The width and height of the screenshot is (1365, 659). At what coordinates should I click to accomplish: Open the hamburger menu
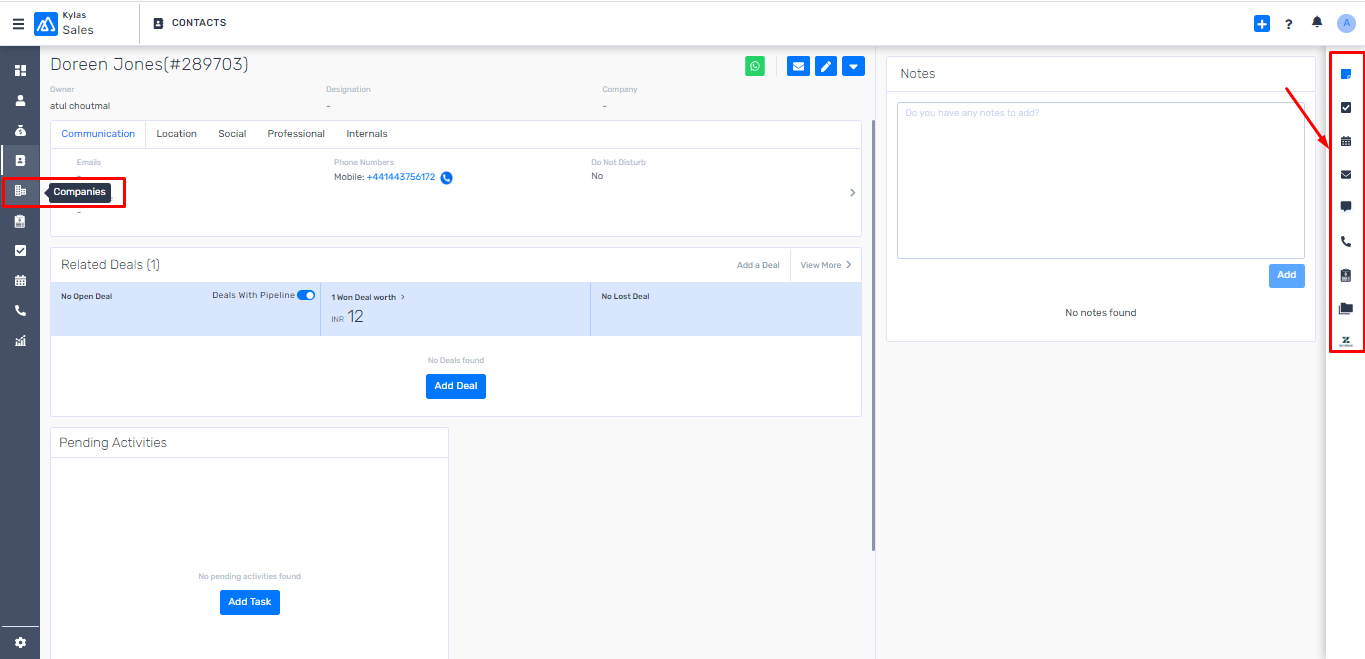pyautogui.click(x=18, y=24)
